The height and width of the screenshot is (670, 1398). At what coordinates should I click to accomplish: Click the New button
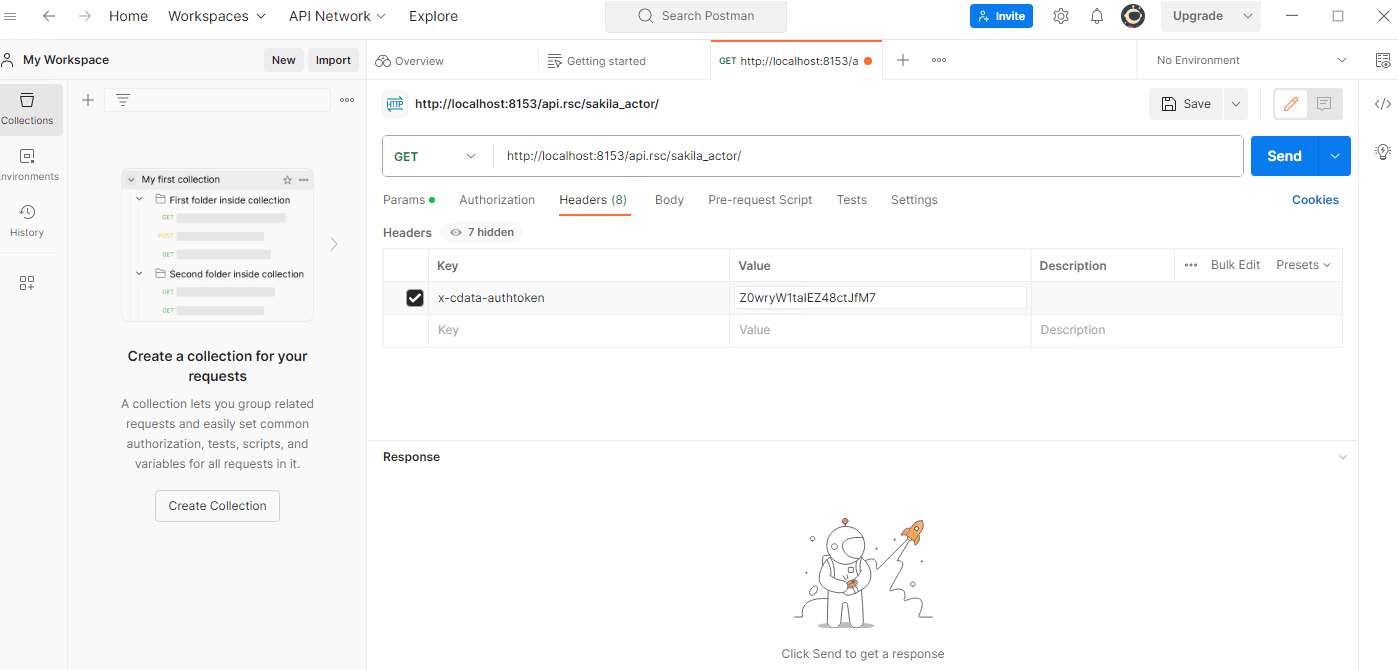point(284,60)
